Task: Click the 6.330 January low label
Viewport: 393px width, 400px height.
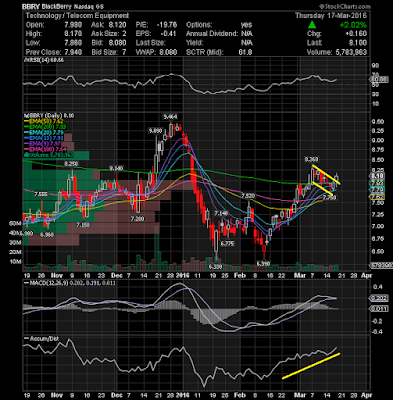Action: (215, 267)
